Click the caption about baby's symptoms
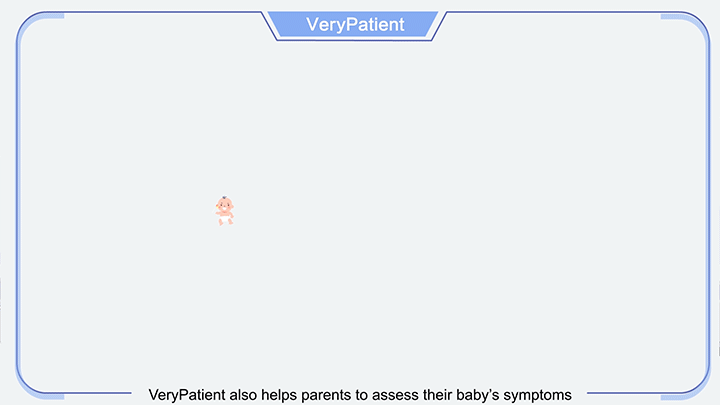 click(x=360, y=395)
